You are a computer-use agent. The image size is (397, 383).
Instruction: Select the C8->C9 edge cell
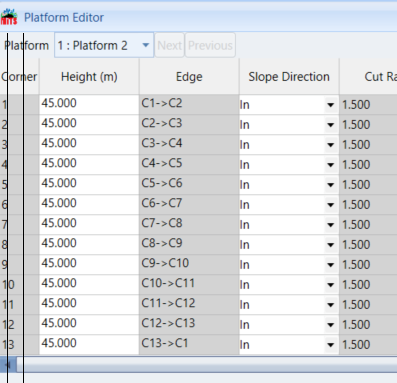coord(189,245)
